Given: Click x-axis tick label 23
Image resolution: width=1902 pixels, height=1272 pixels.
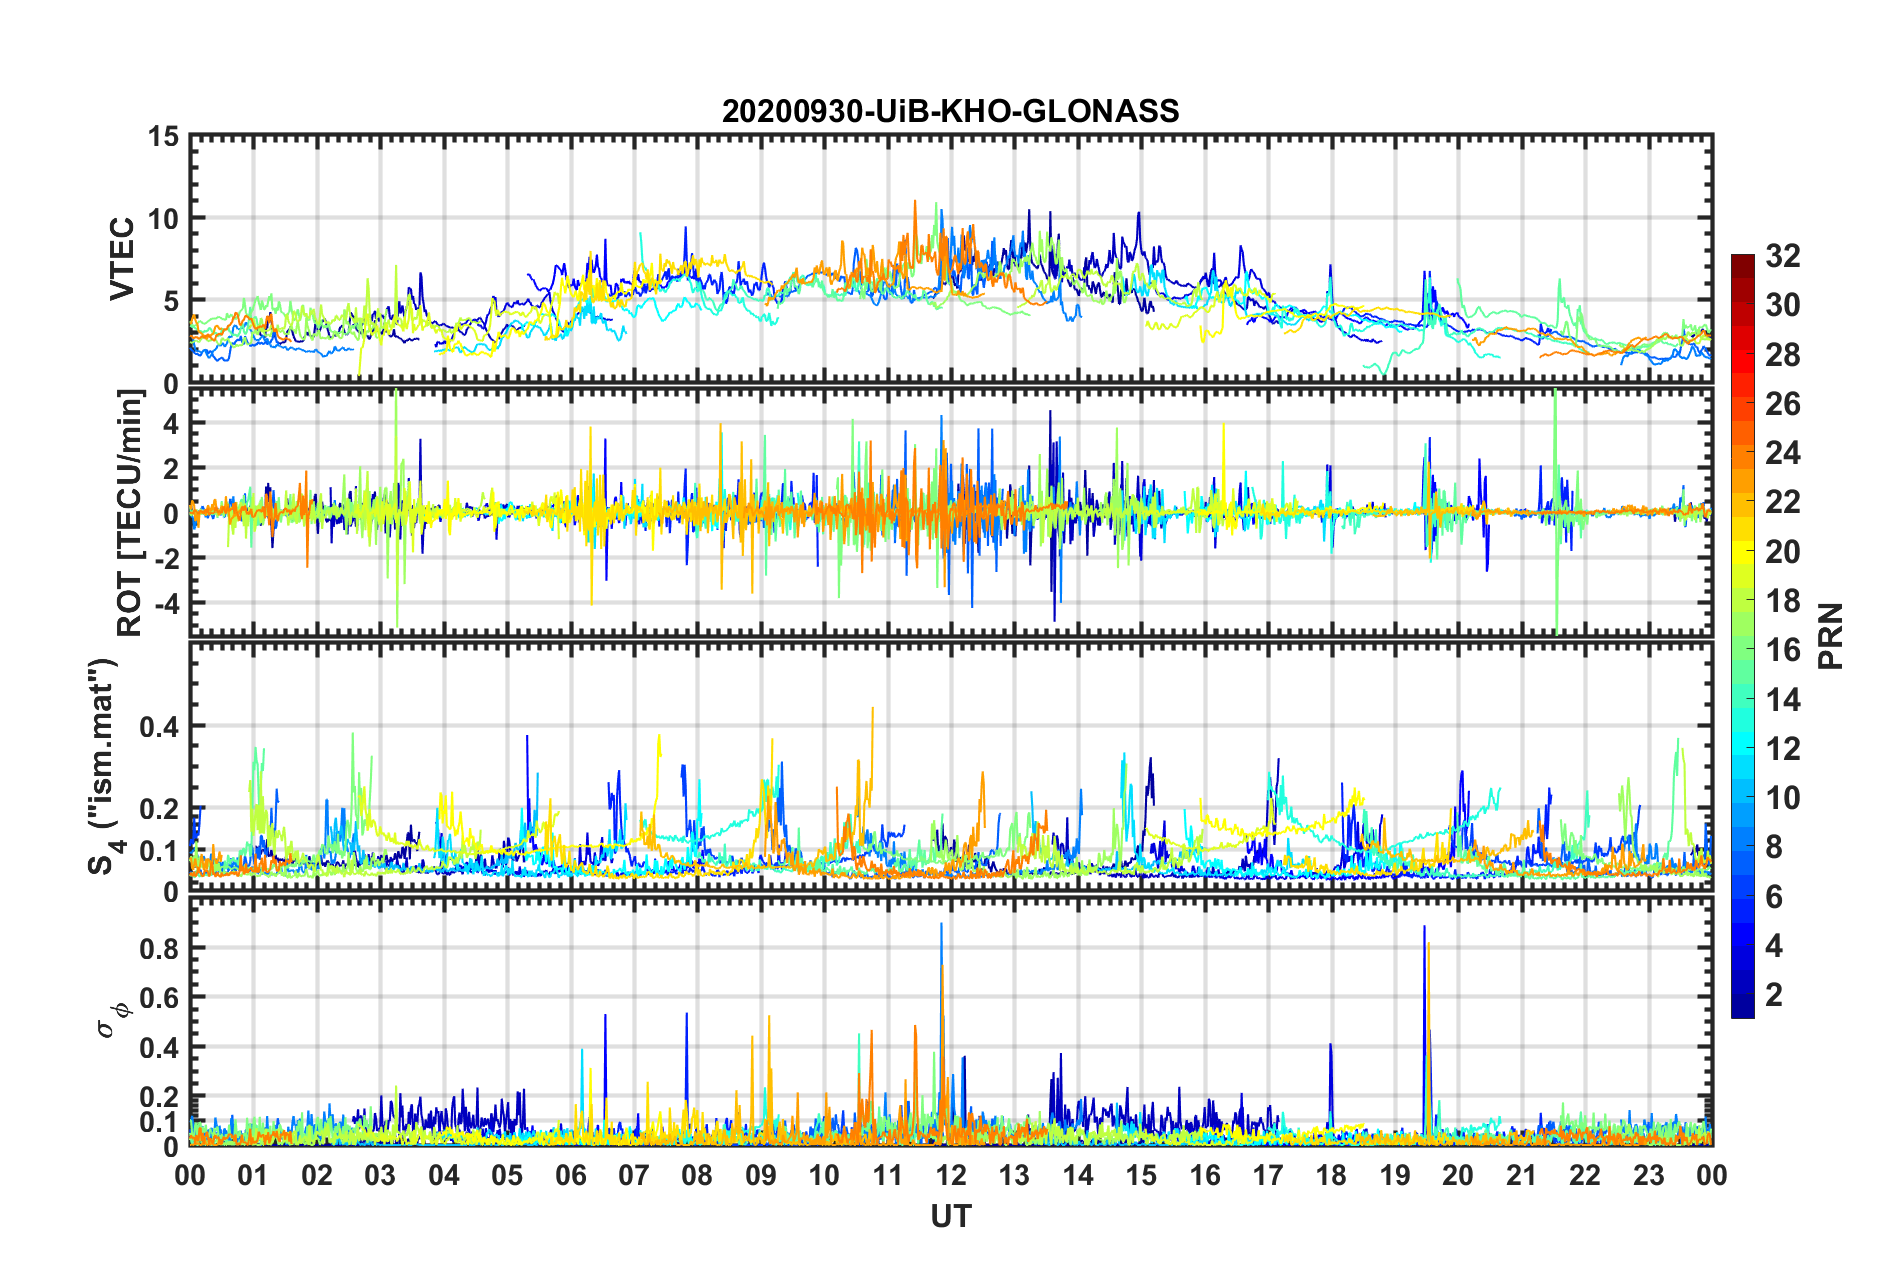Looking at the screenshot, I should [1648, 1175].
